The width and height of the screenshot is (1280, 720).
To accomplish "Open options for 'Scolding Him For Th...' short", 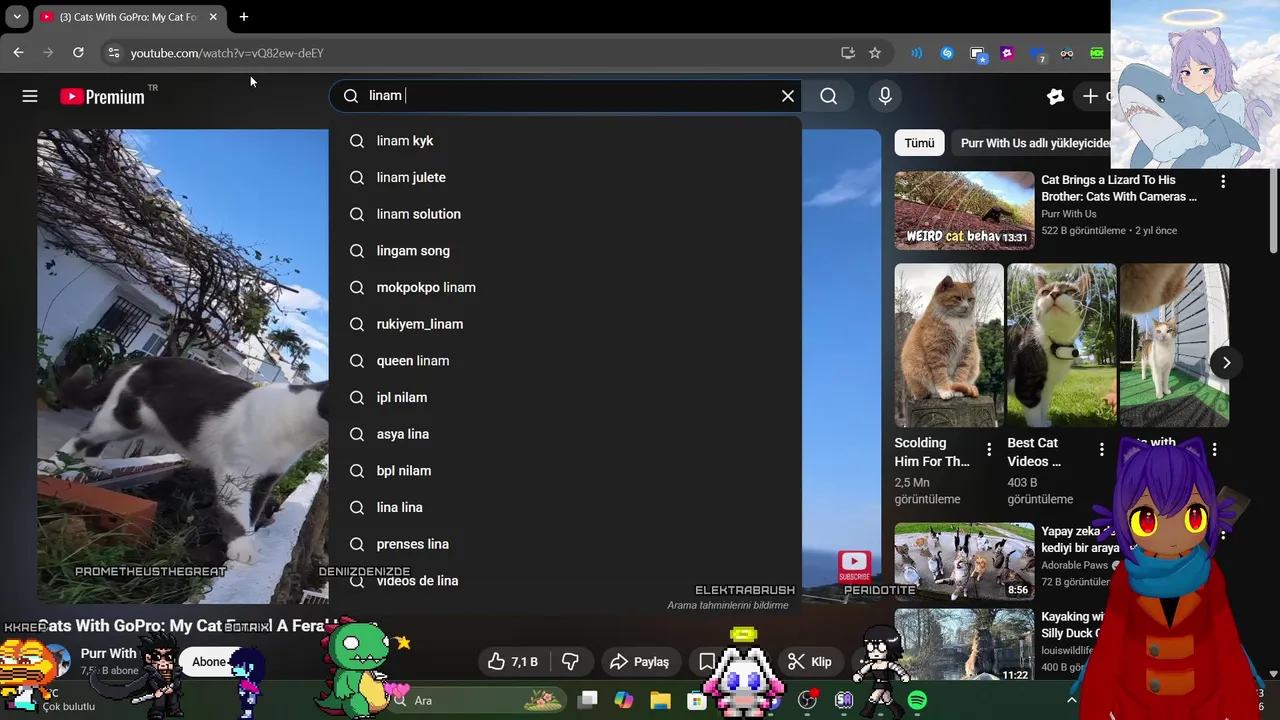I will 988,450.
